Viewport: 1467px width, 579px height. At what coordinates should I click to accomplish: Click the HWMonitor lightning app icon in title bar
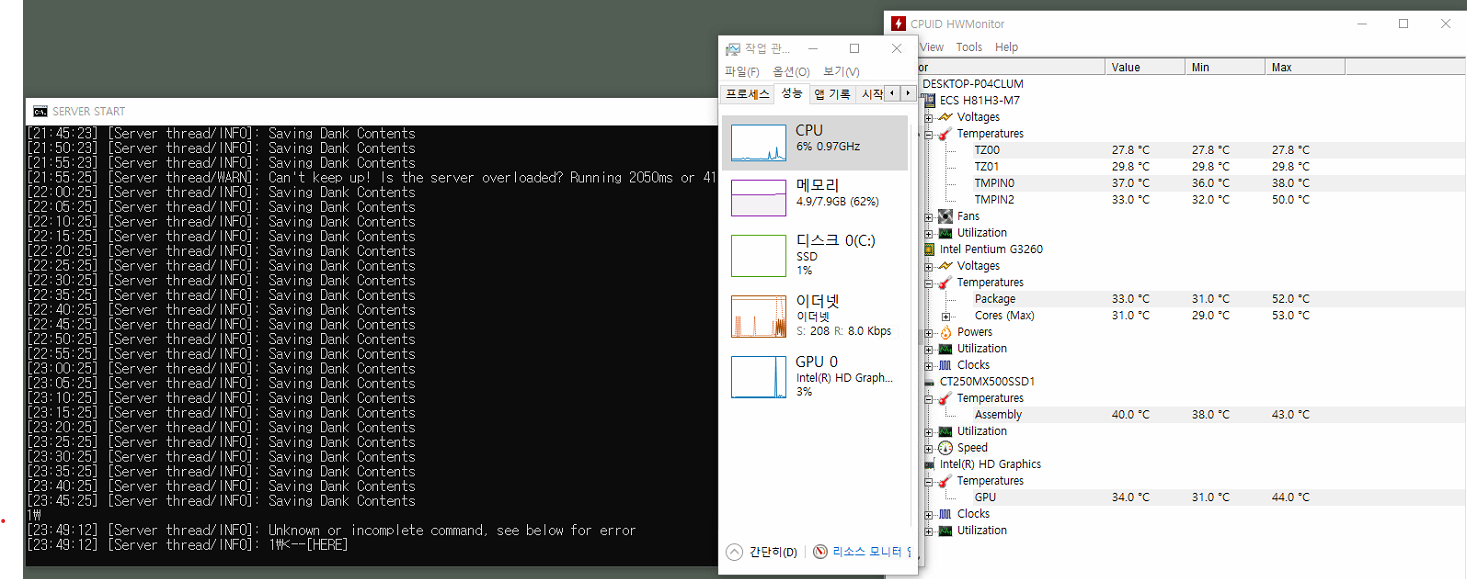(x=898, y=24)
